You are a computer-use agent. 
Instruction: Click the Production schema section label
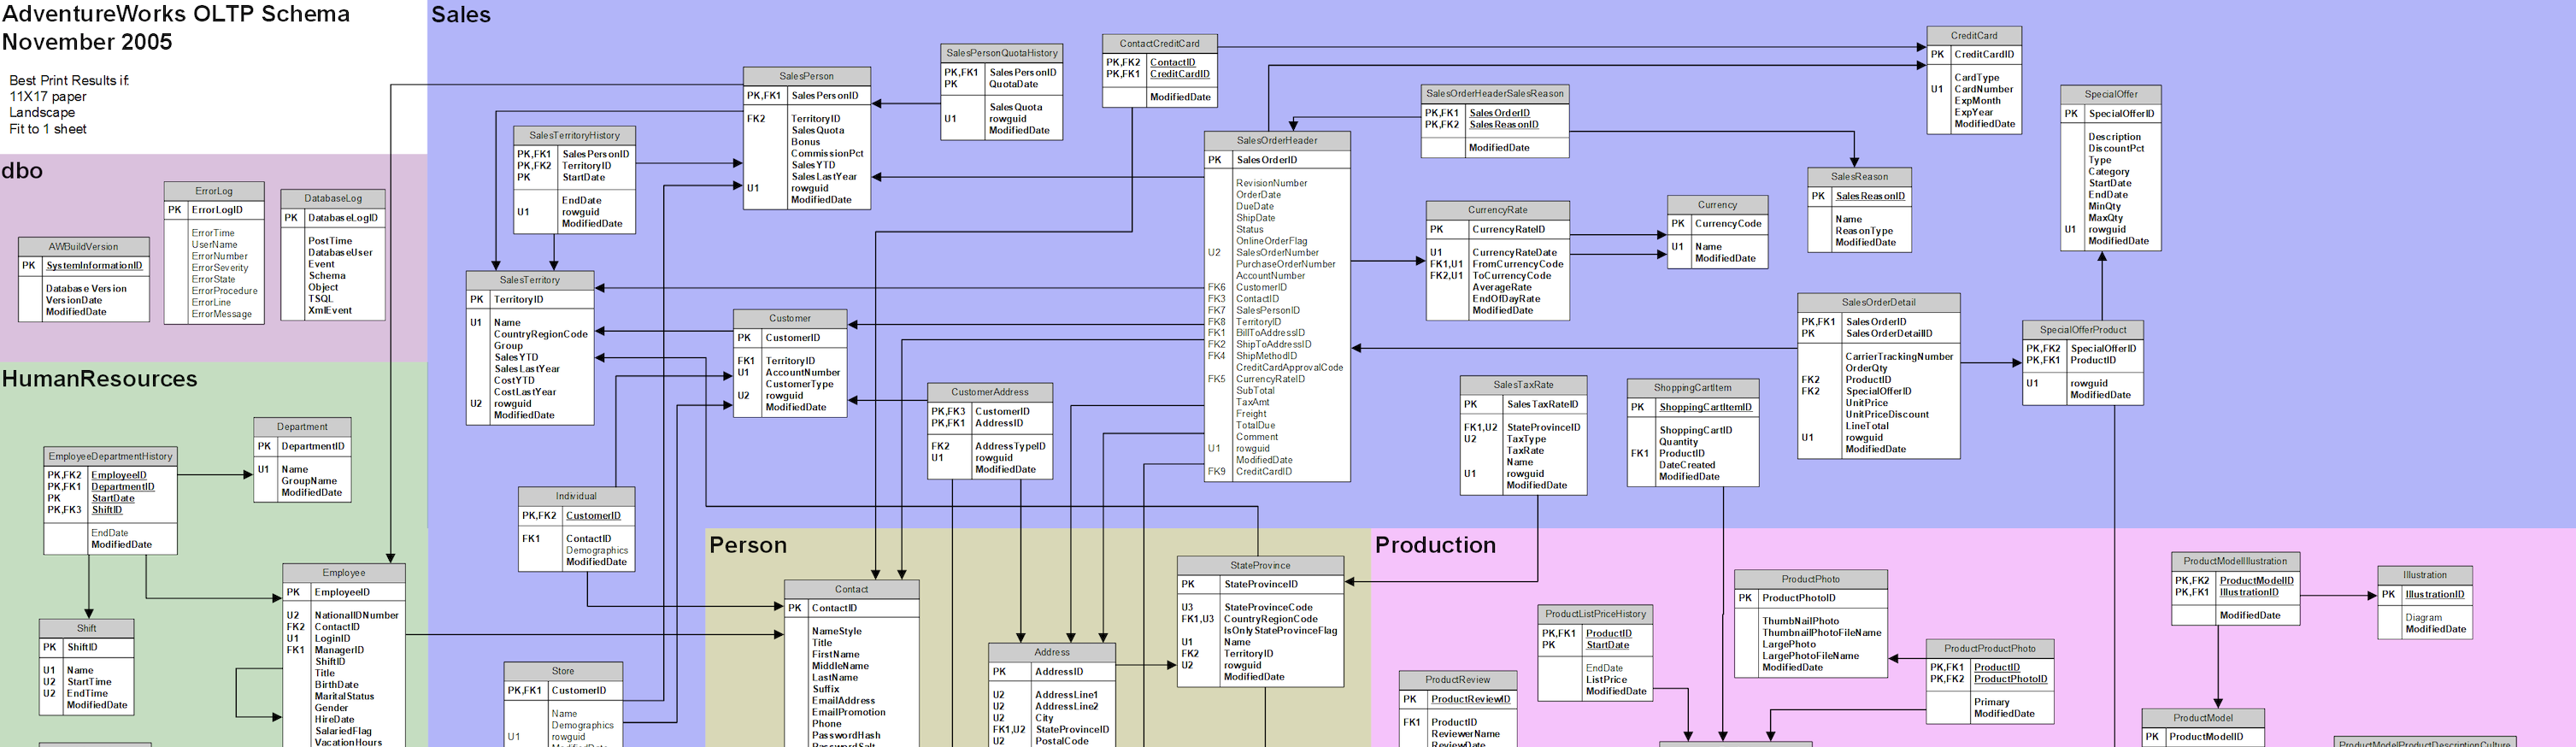[x=1435, y=545]
